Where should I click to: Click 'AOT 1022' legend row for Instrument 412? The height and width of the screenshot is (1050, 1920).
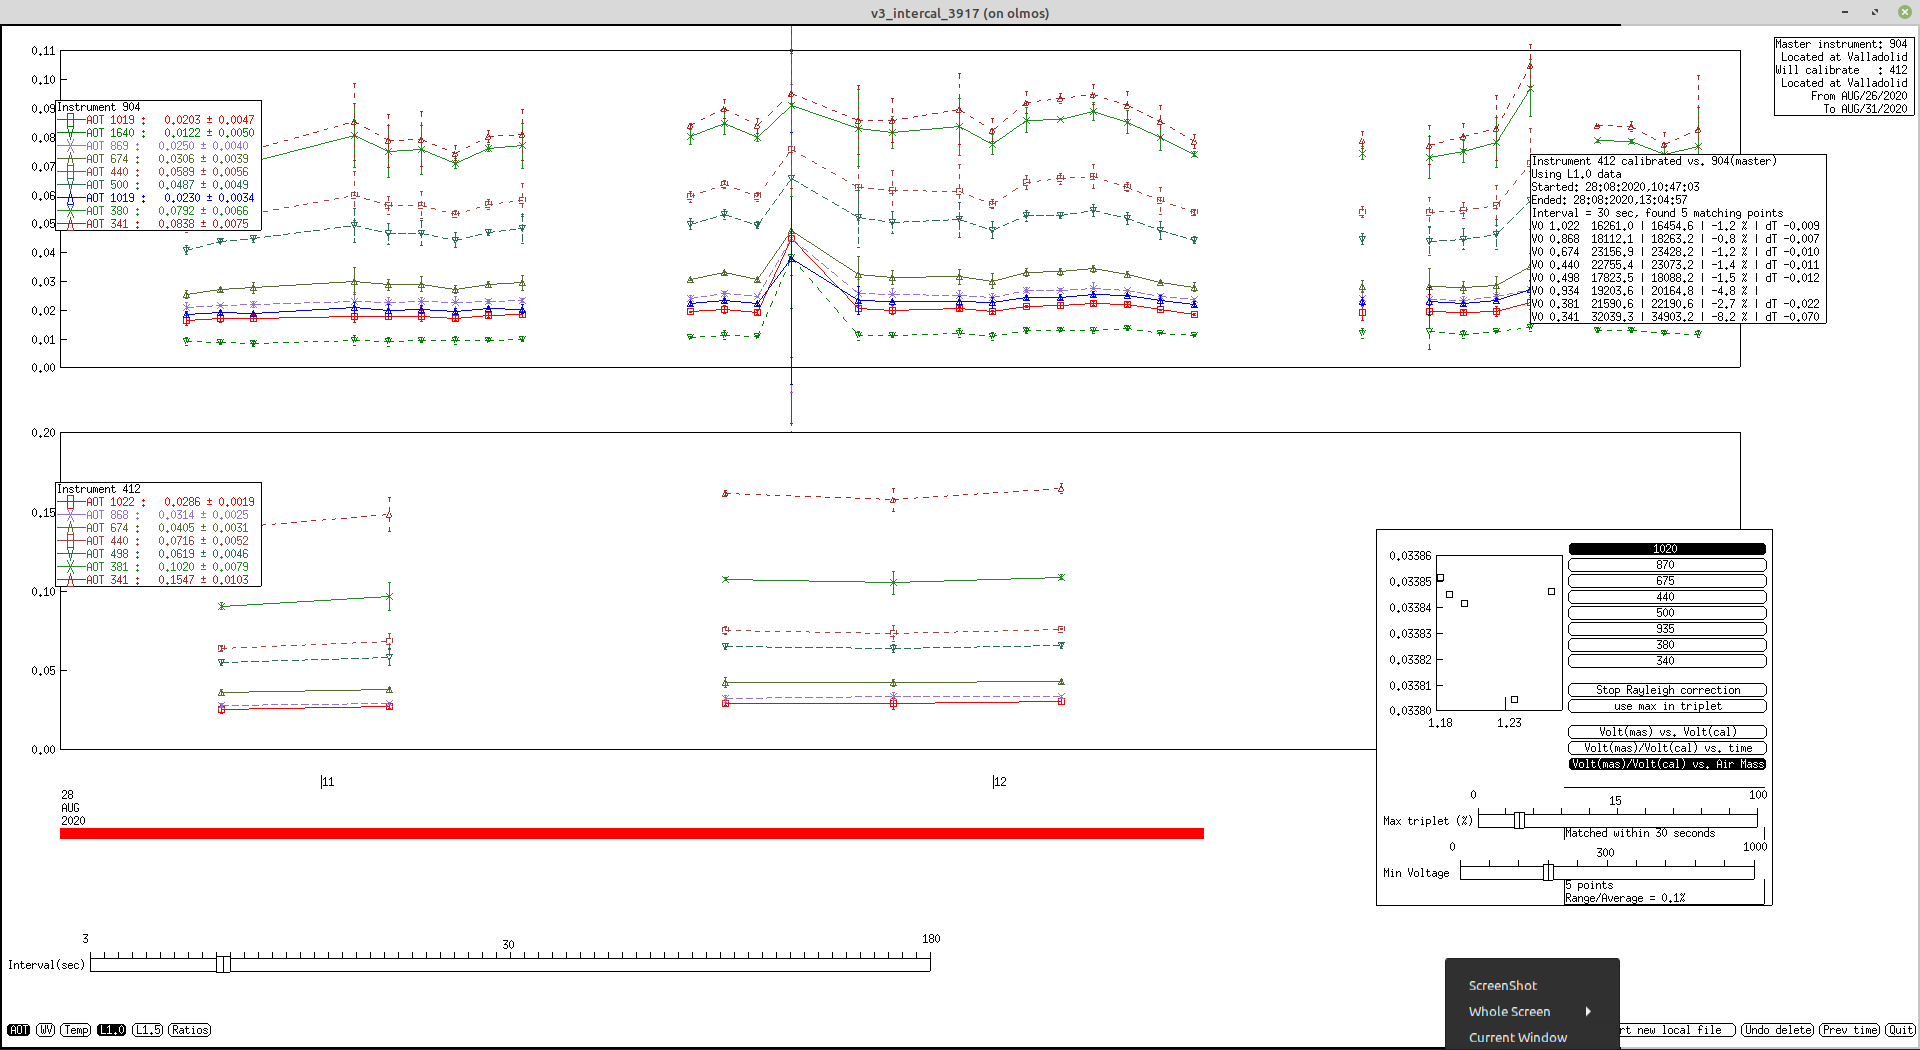click(159, 502)
